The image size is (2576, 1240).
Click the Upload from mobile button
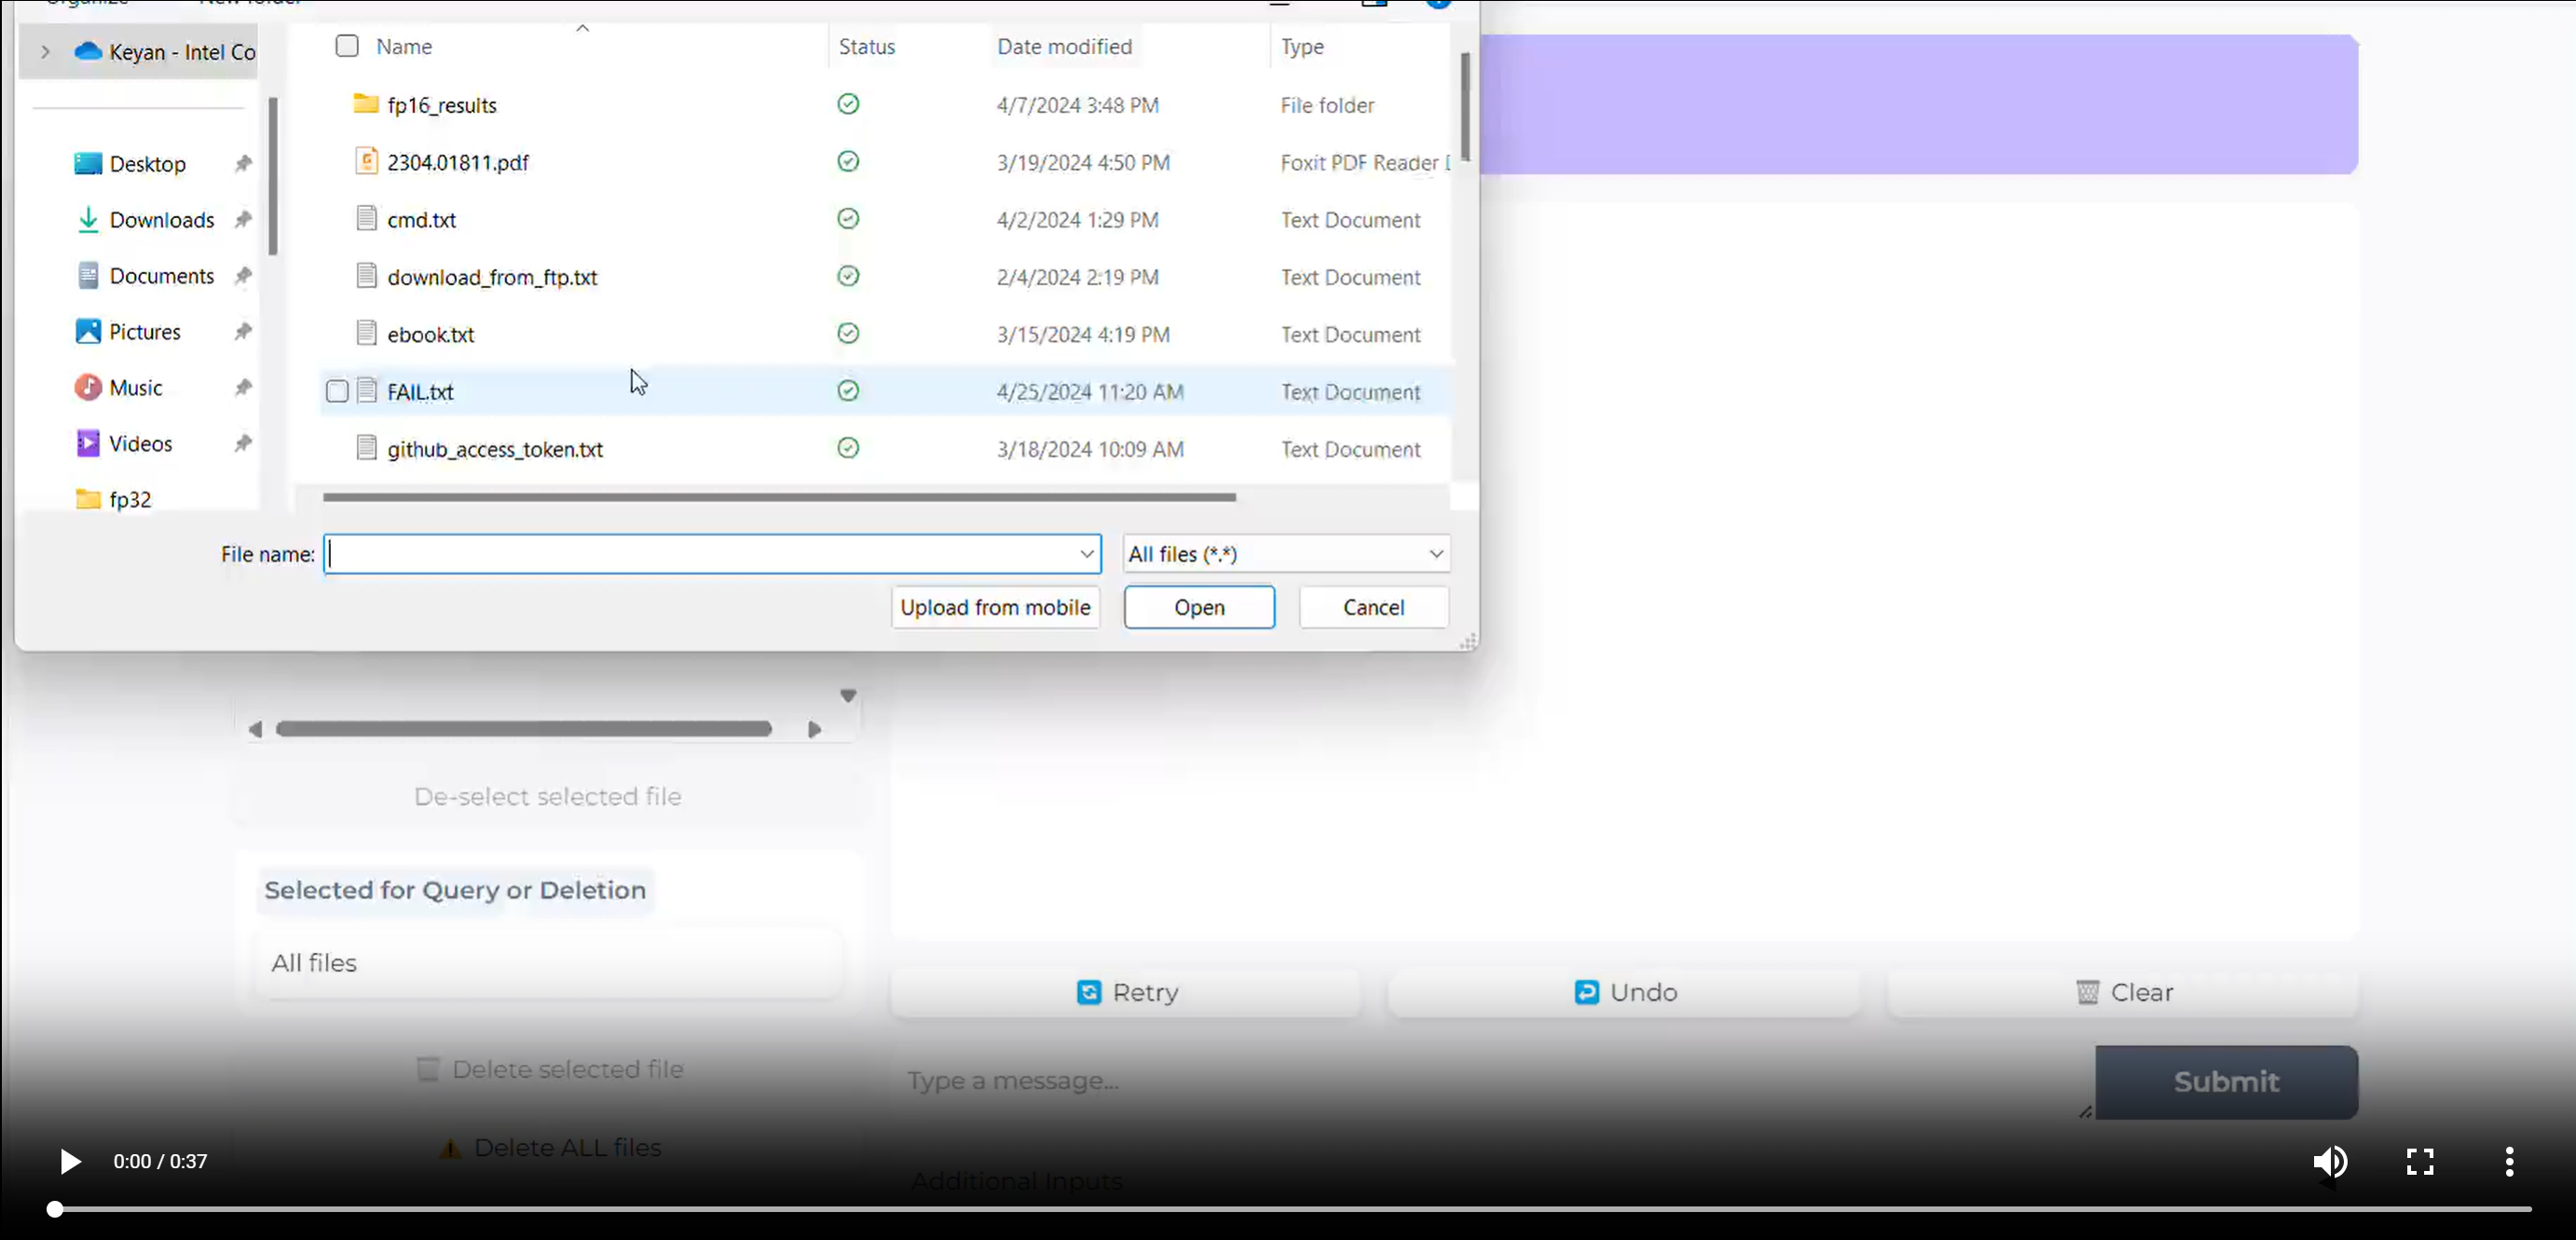click(x=994, y=607)
